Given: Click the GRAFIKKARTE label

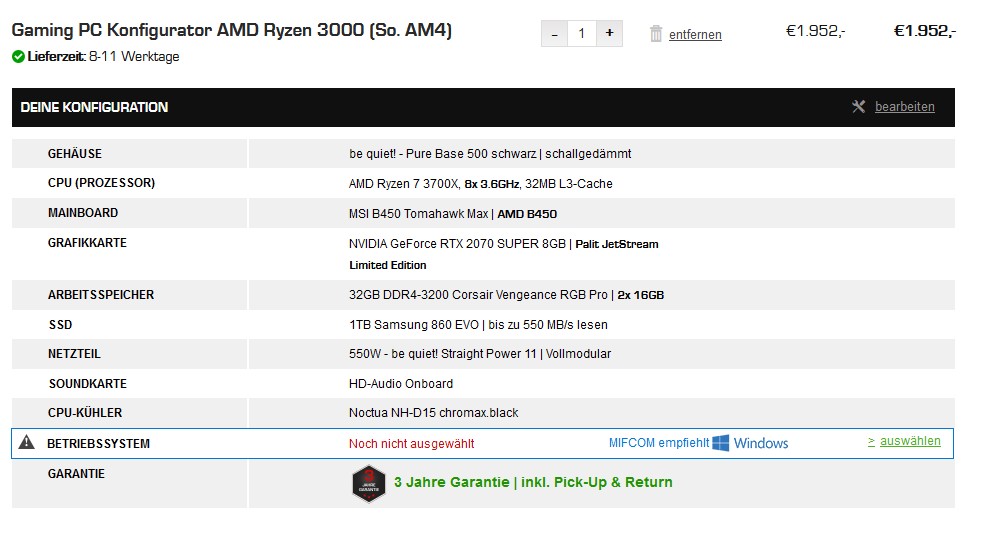Looking at the screenshot, I should (87, 243).
